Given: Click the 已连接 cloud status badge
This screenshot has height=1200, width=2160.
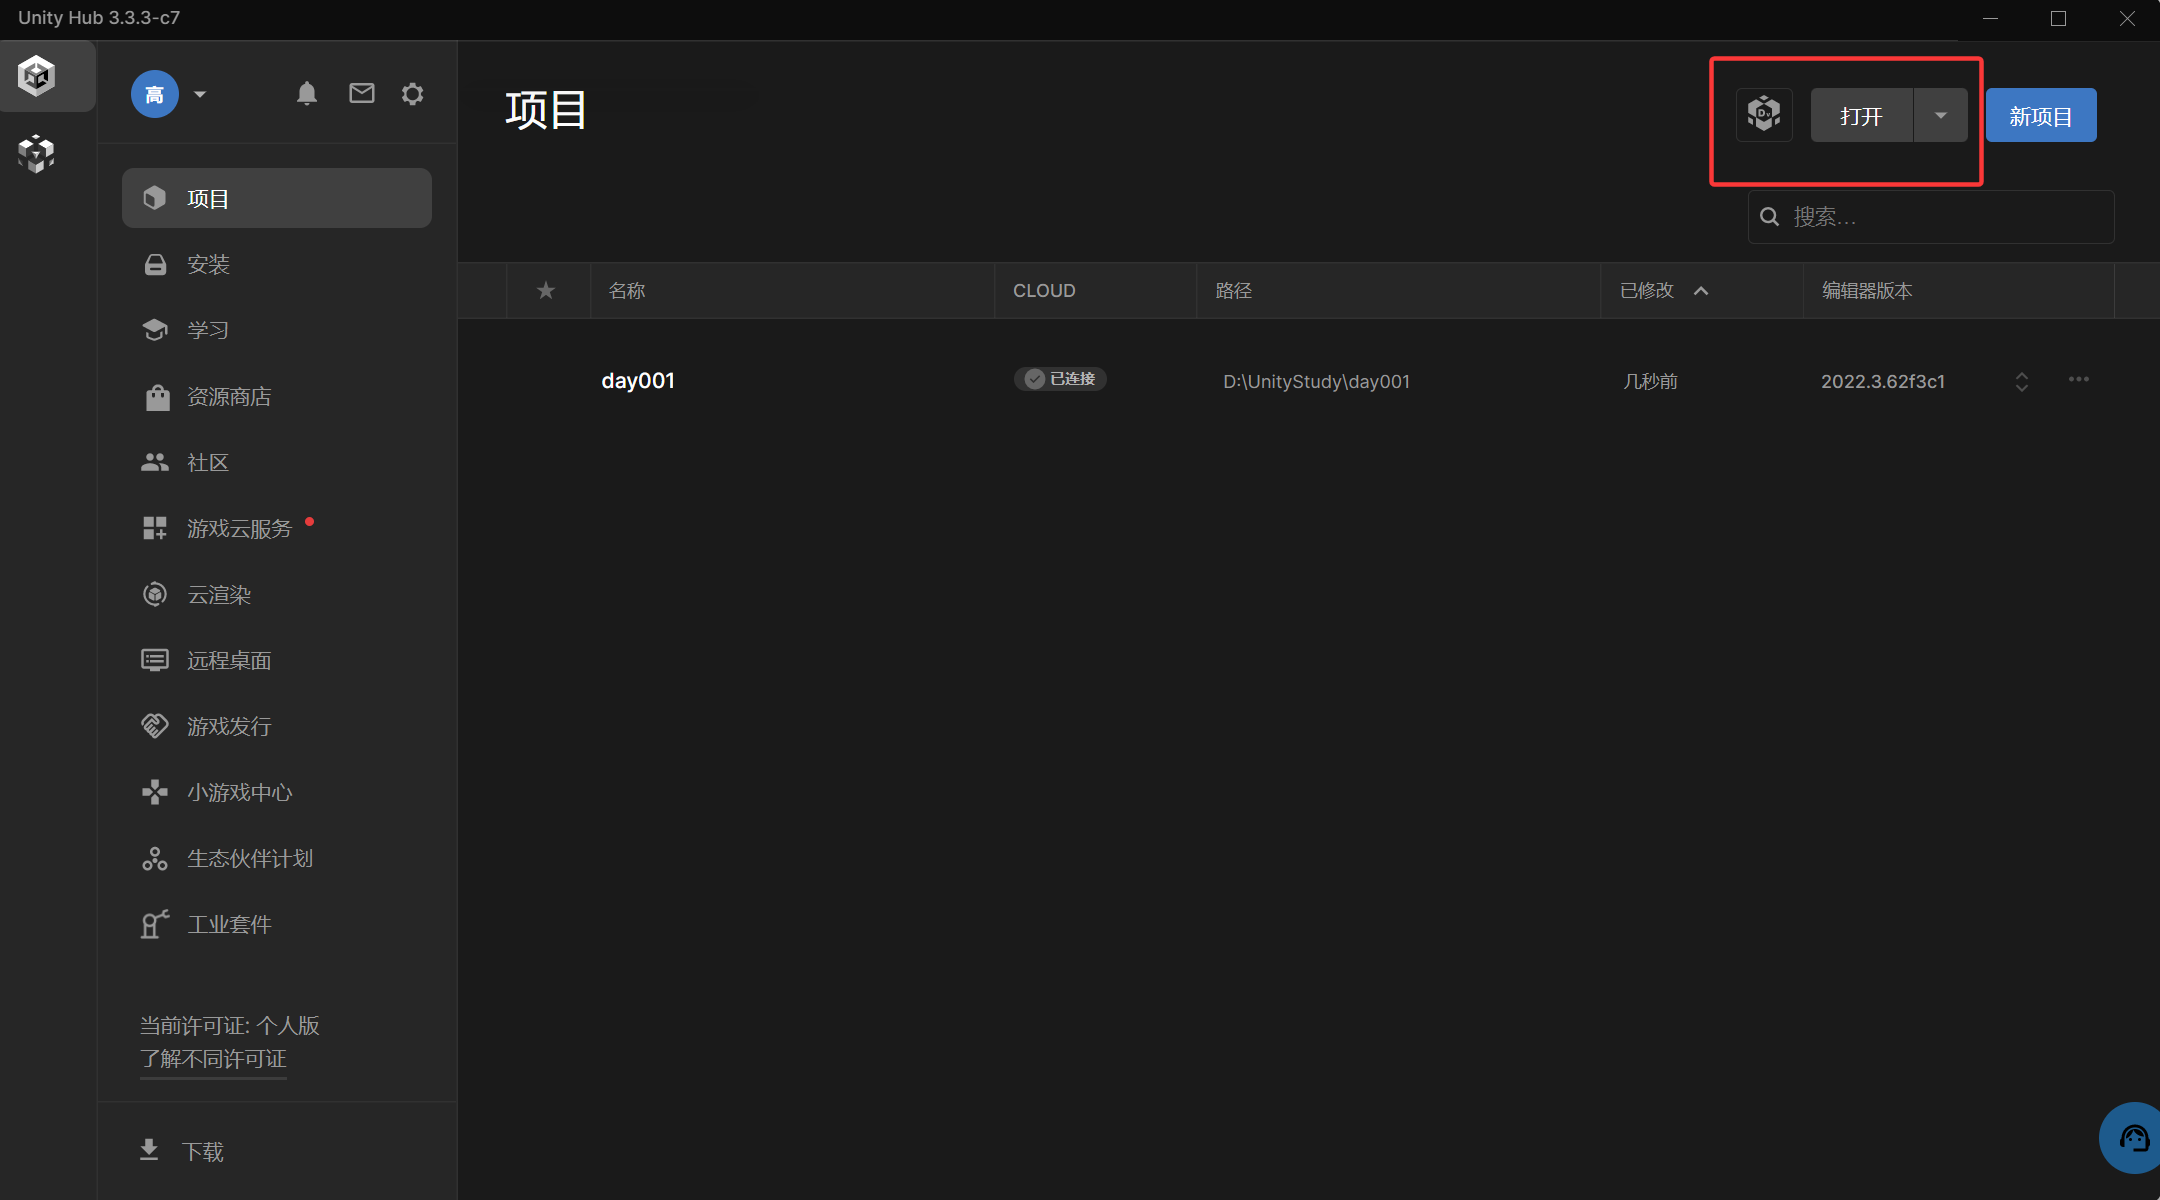Looking at the screenshot, I should coord(1060,379).
